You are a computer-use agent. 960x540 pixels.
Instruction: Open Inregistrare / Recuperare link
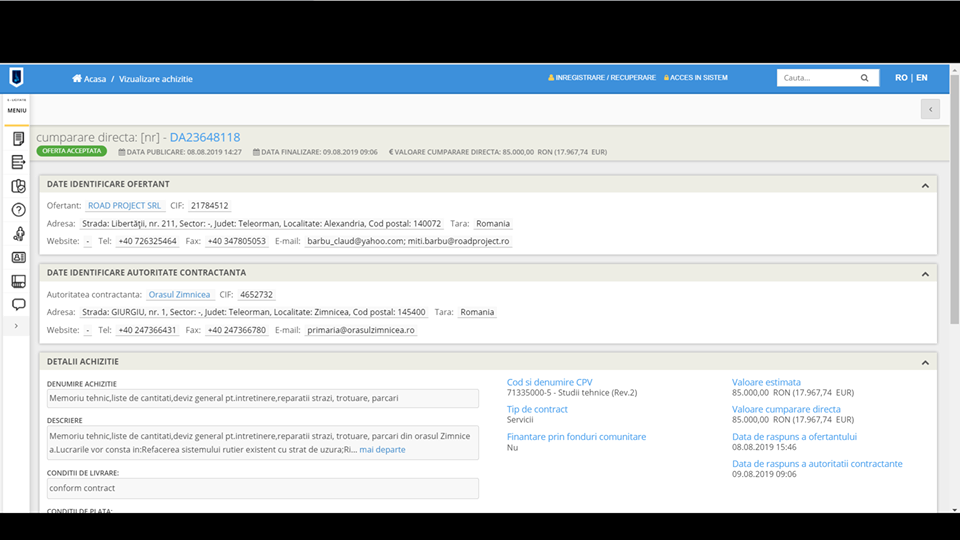602,78
